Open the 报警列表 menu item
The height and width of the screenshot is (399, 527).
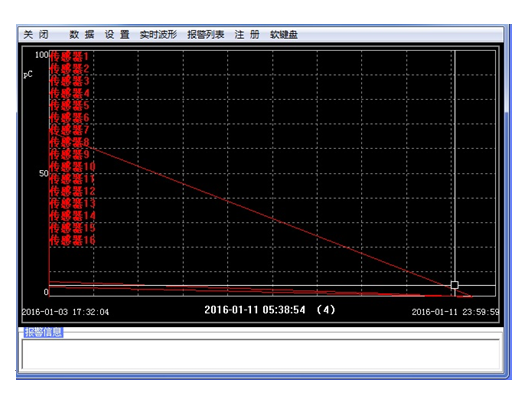point(206,34)
